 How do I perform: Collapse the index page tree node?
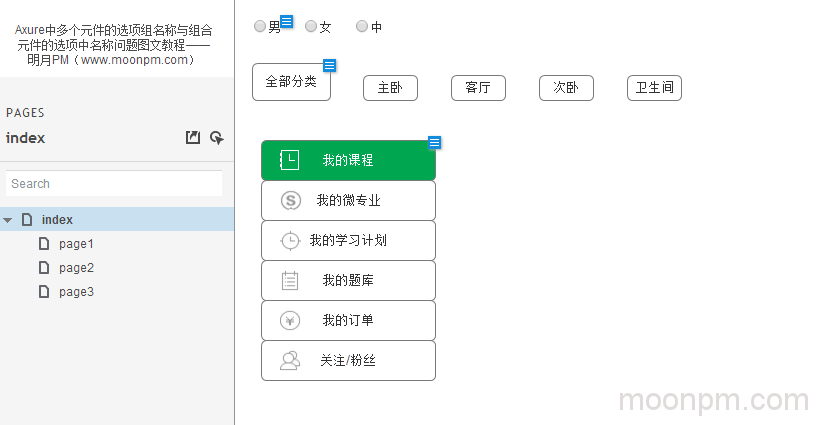click(8, 220)
